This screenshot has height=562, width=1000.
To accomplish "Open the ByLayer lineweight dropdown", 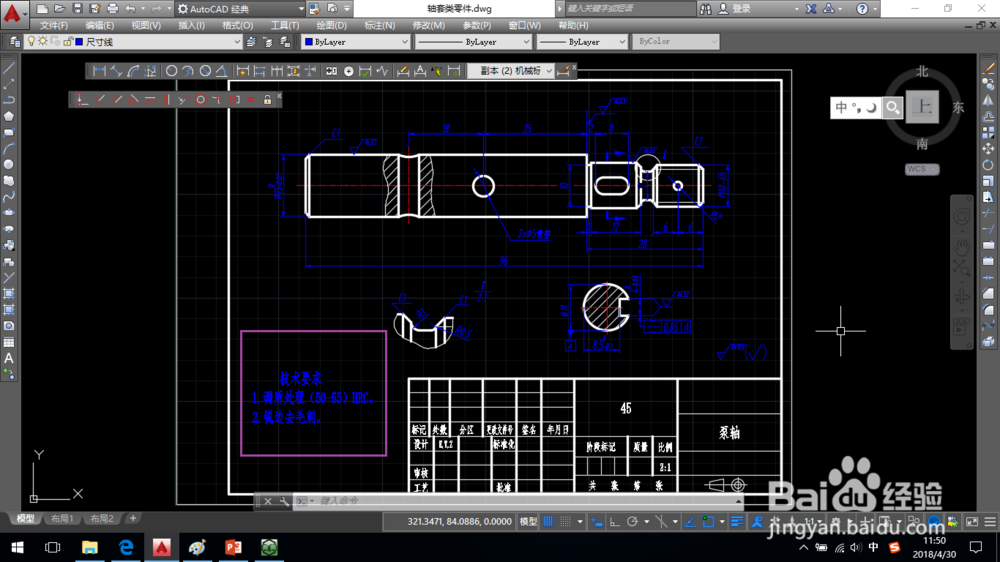I will coord(582,41).
